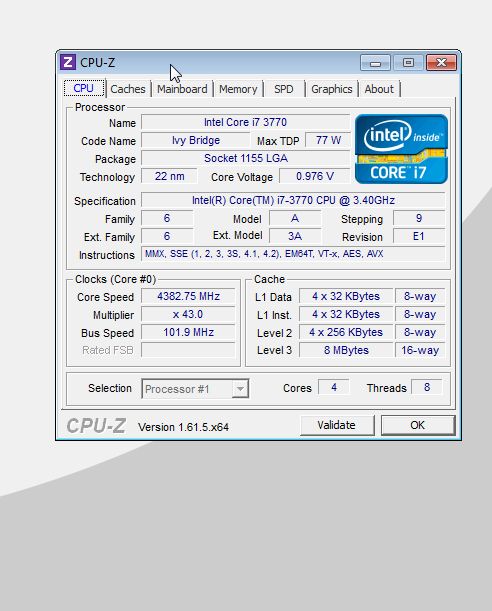Click the Stepping value 9
This screenshot has width=492, height=611.
click(x=419, y=218)
